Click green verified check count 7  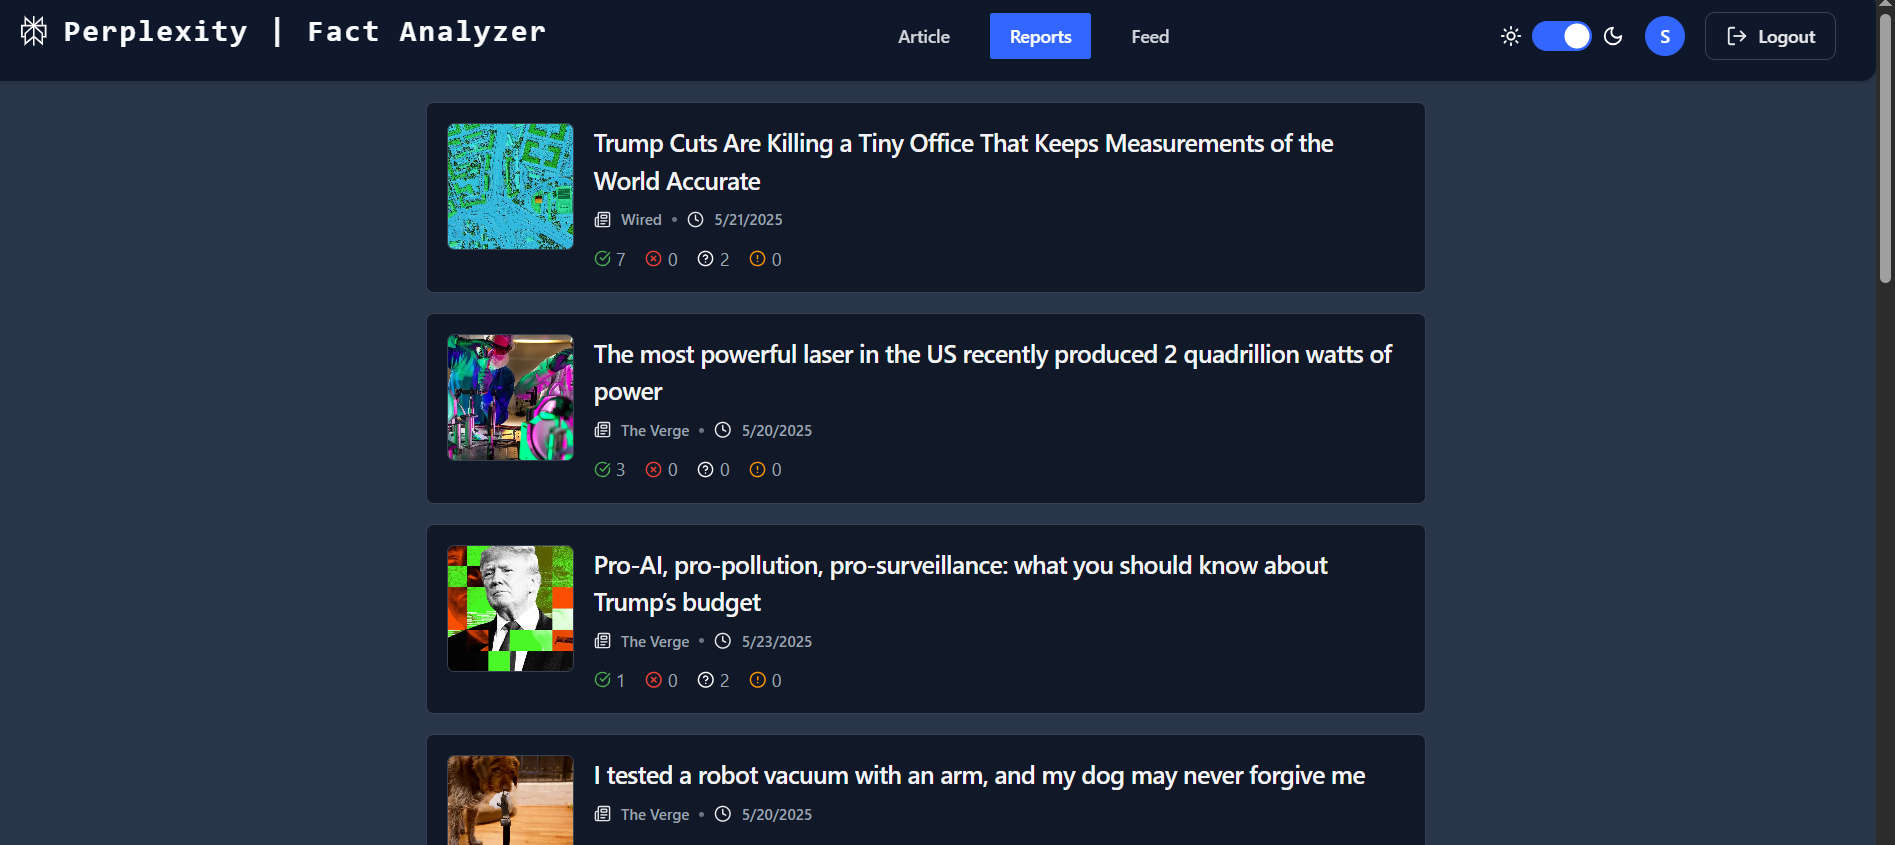[610, 259]
